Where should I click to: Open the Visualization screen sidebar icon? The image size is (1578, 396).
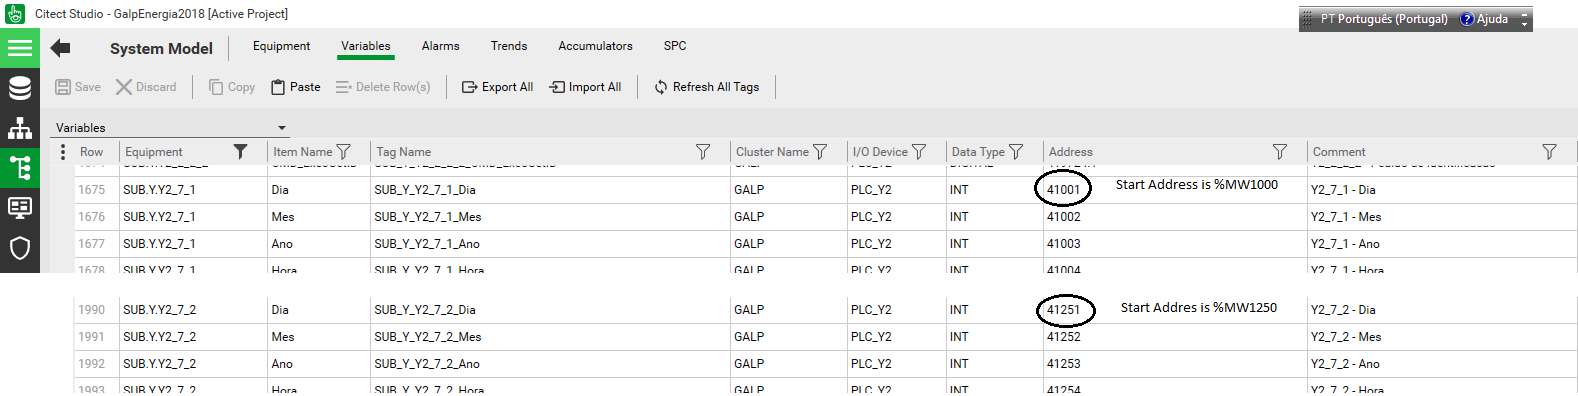point(20,208)
